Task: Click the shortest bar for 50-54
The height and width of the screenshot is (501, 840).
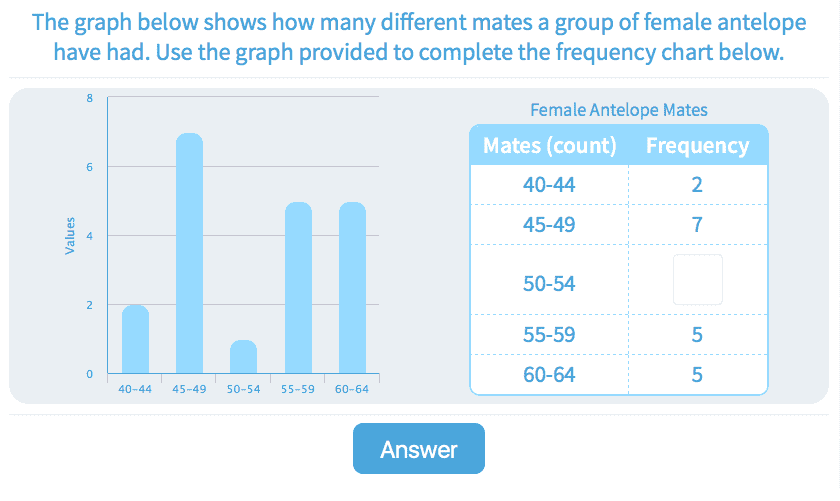Action: [243, 358]
